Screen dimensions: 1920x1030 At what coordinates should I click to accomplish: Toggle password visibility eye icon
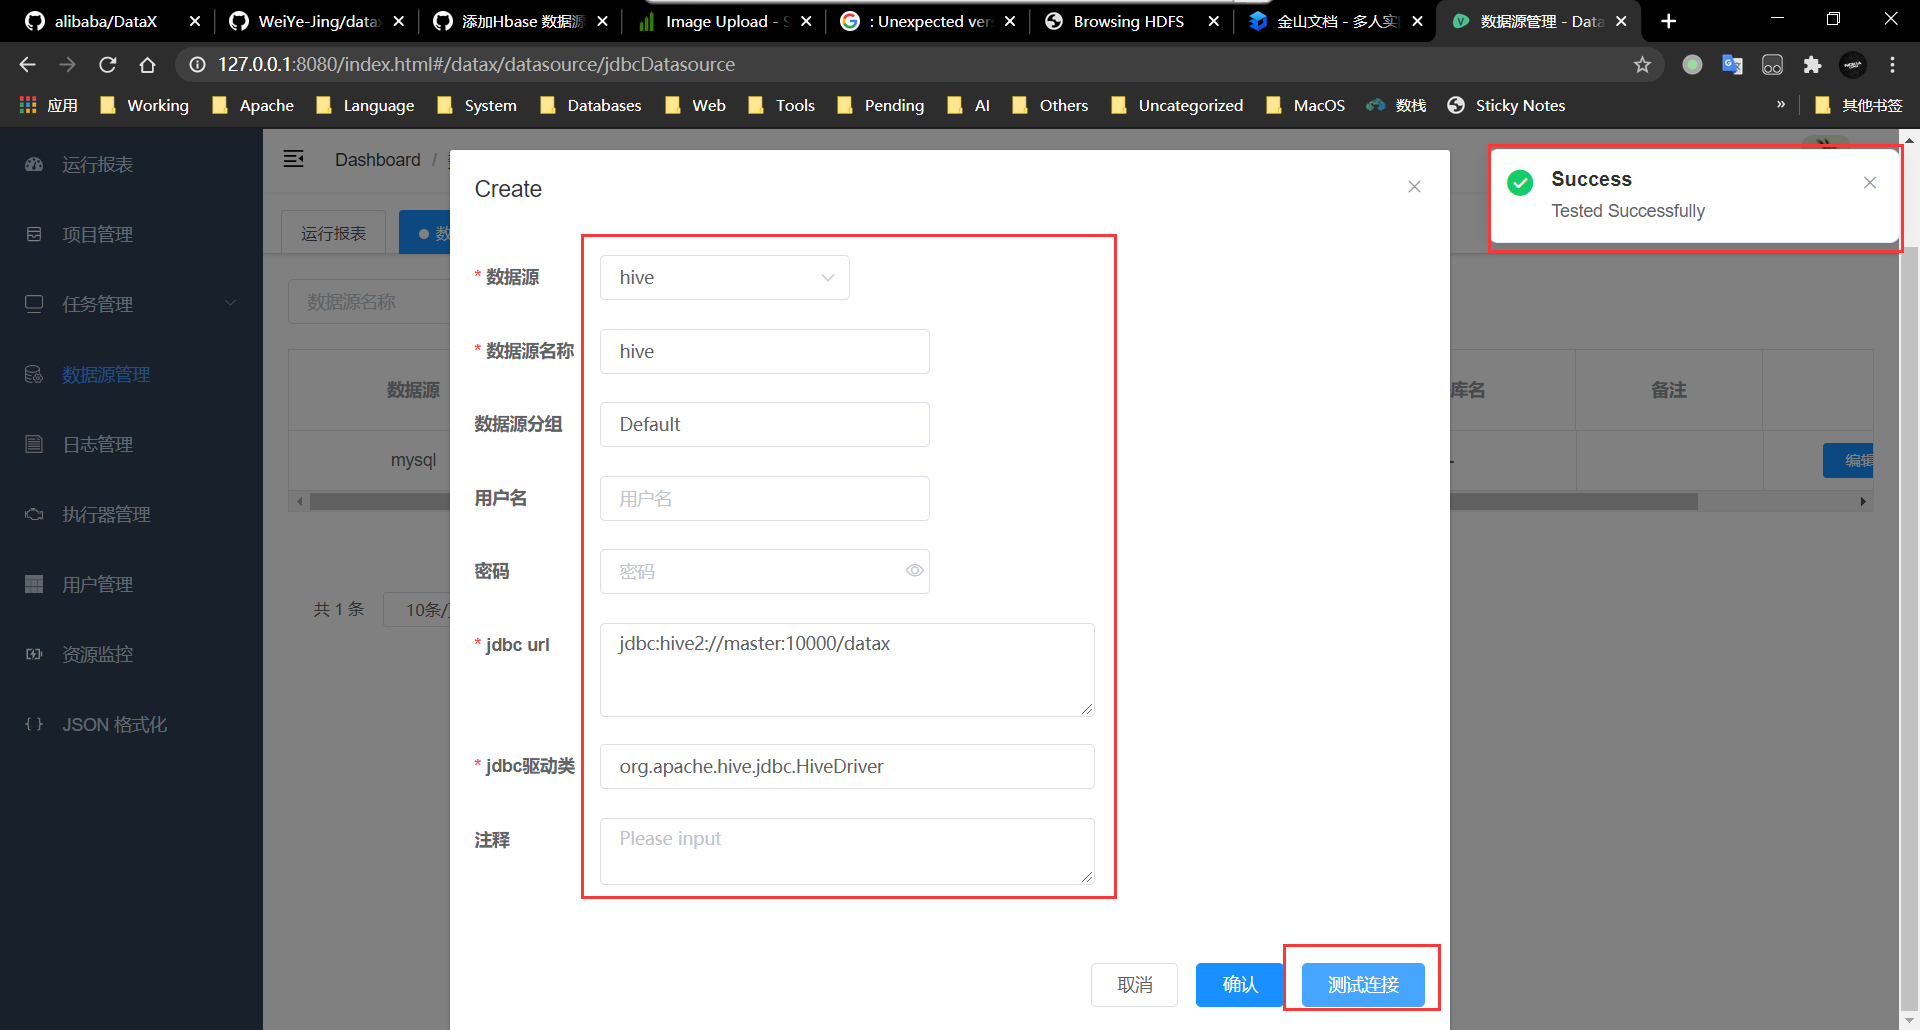click(914, 571)
